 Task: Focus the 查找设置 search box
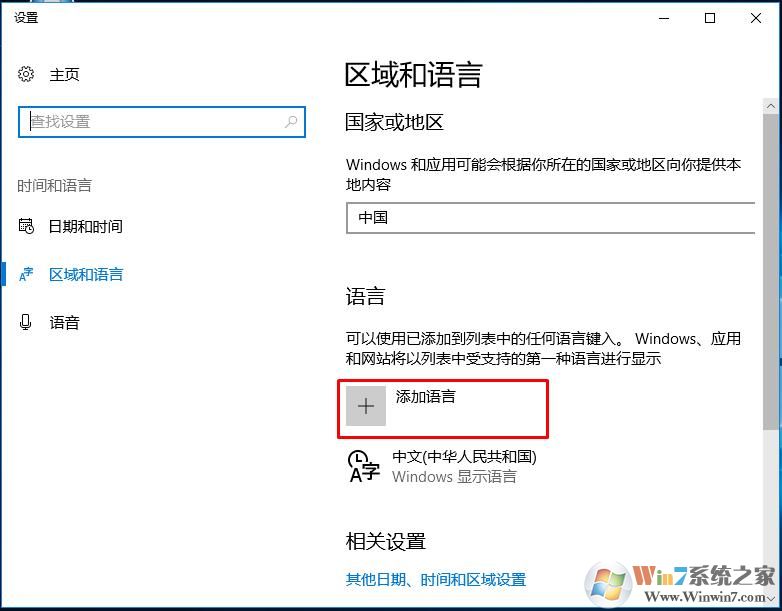coord(162,121)
